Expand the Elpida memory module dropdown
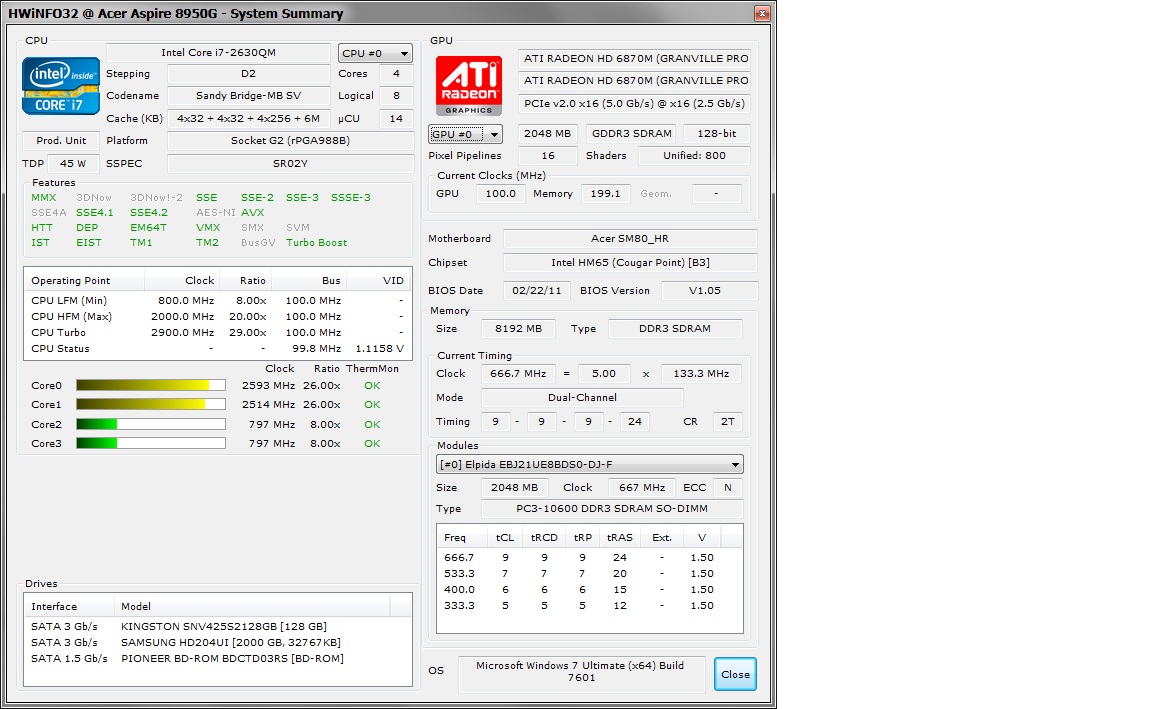 pos(589,464)
